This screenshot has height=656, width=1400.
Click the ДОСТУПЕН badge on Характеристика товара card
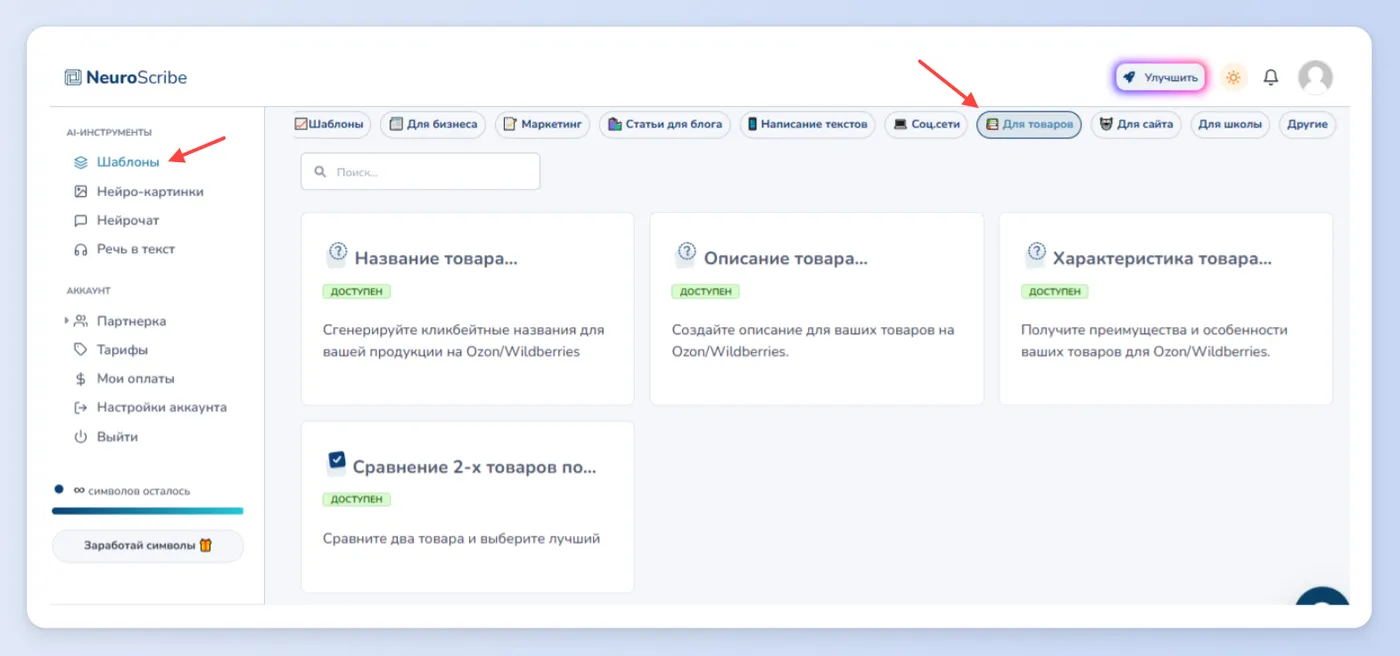pyautogui.click(x=1055, y=292)
